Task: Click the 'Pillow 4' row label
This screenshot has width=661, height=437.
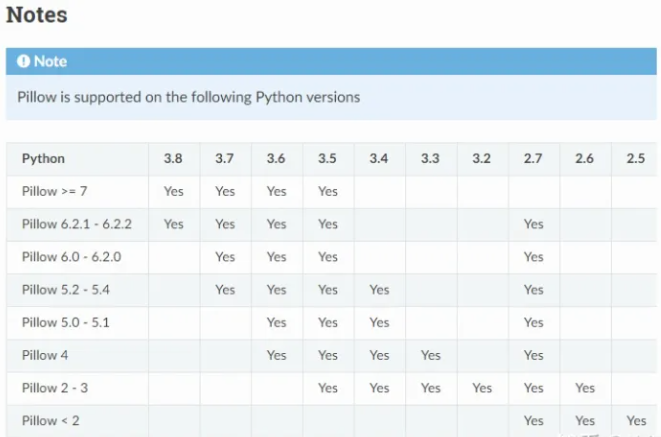Action: (x=47, y=355)
